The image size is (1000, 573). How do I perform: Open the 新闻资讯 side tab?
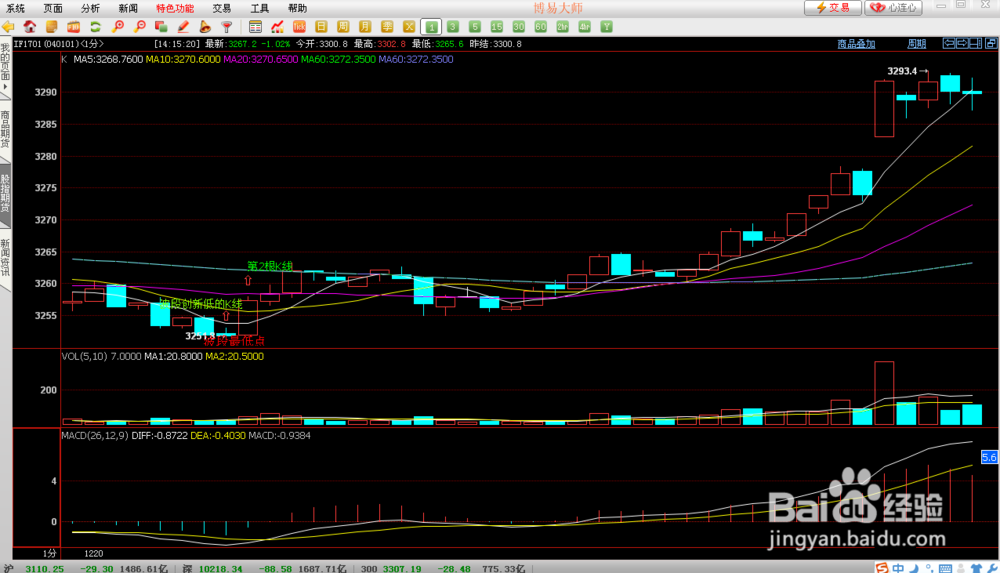tap(5, 258)
